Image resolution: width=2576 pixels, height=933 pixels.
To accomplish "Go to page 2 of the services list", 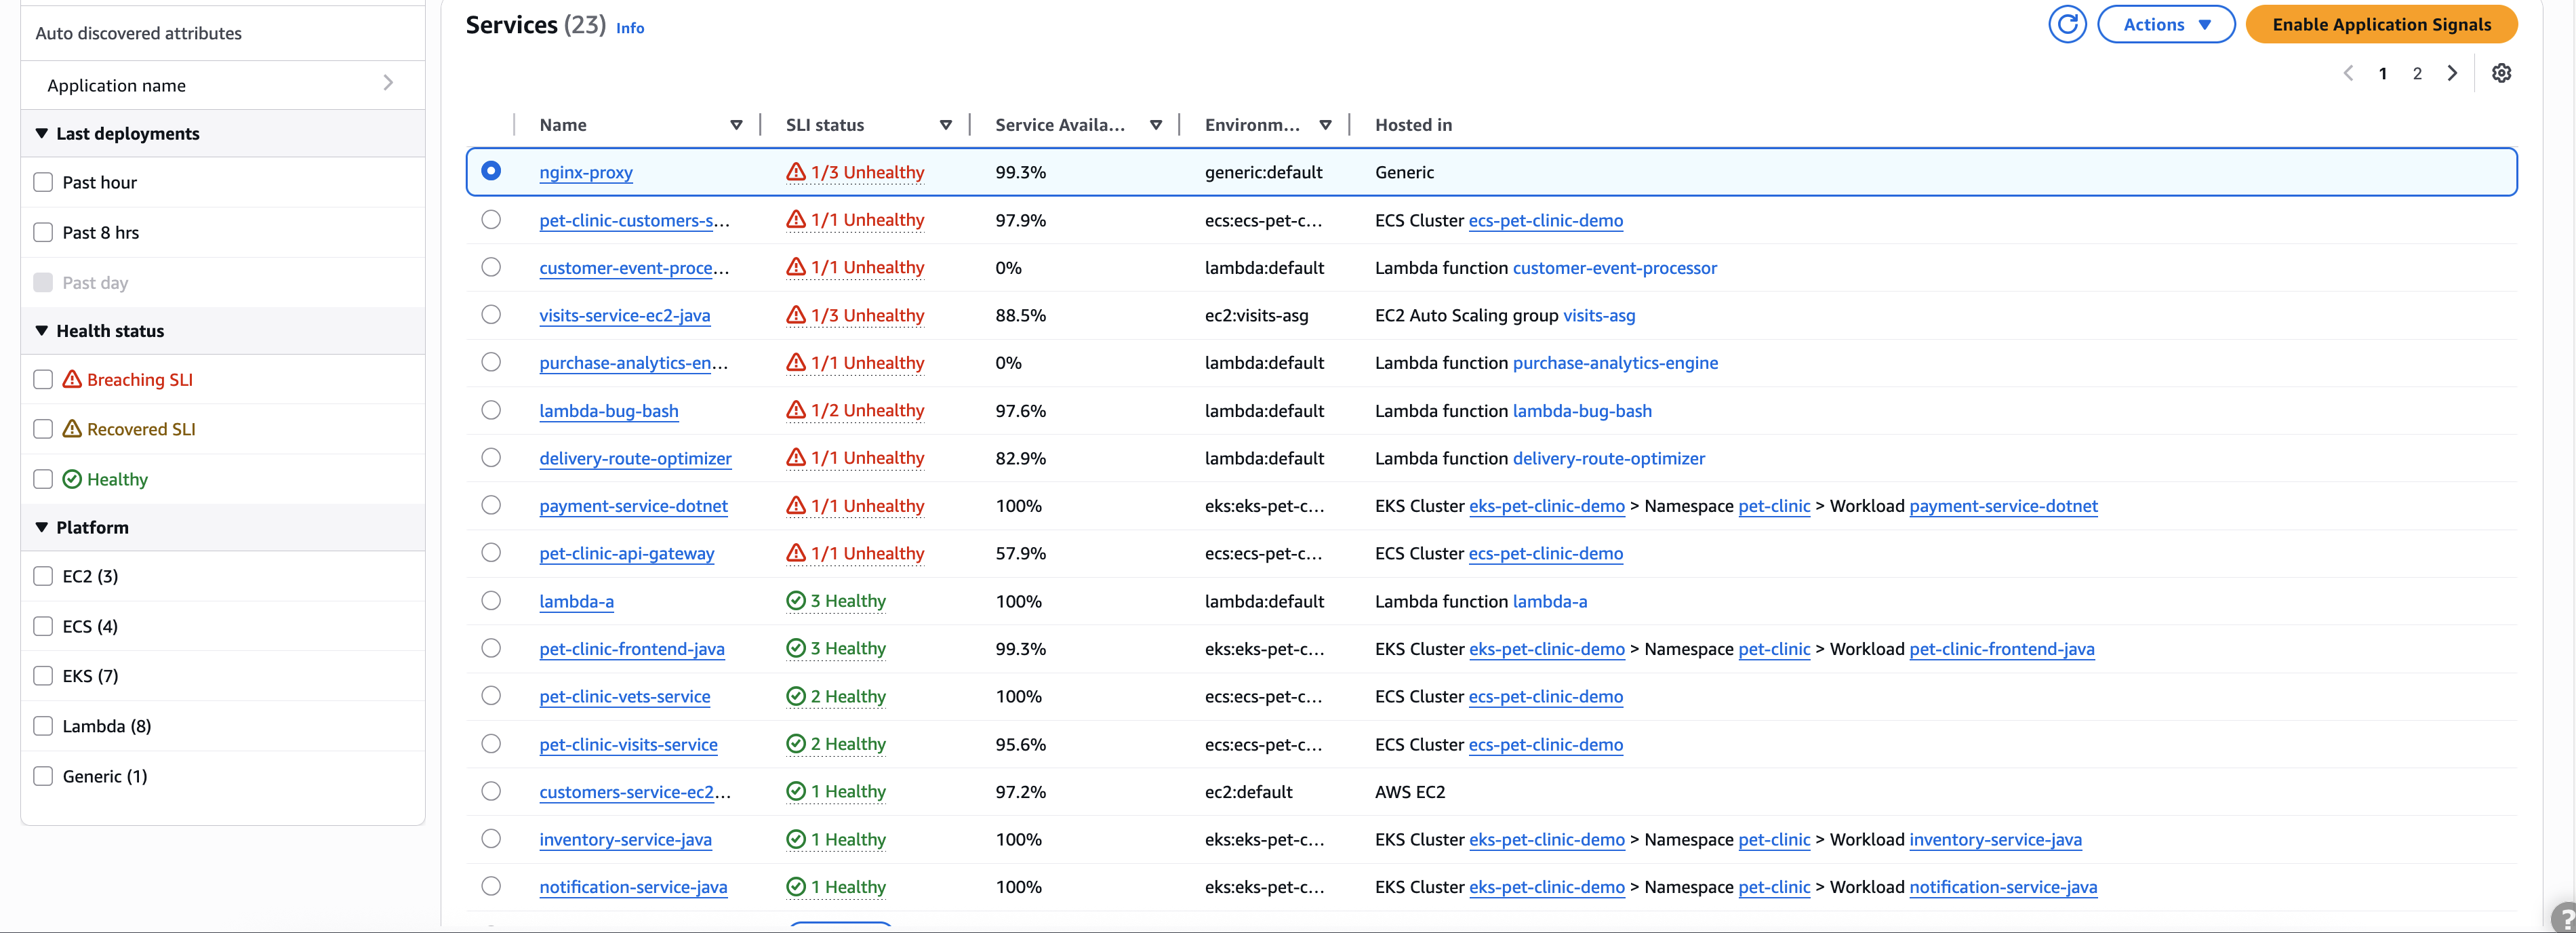I will click(x=2417, y=72).
